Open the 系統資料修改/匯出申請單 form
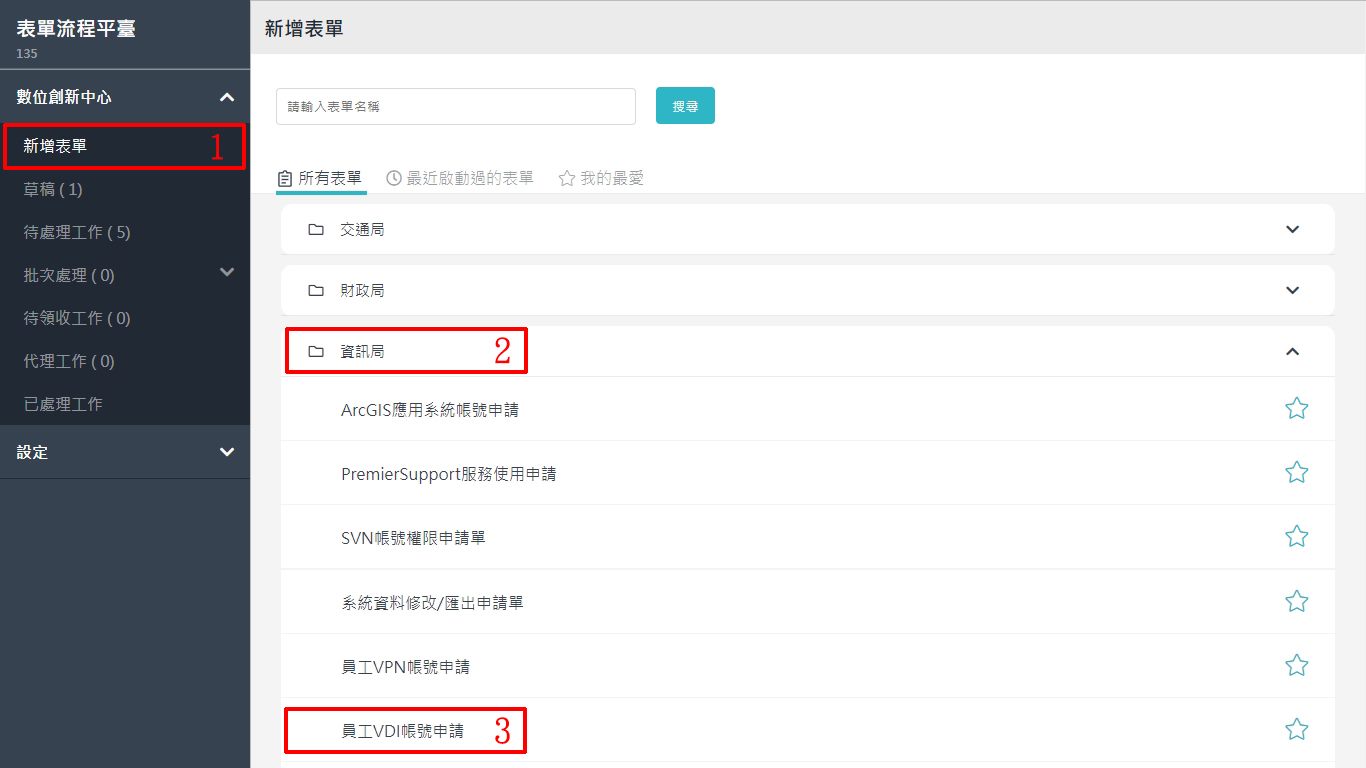Screen dimensions: 1366x768 point(432,603)
